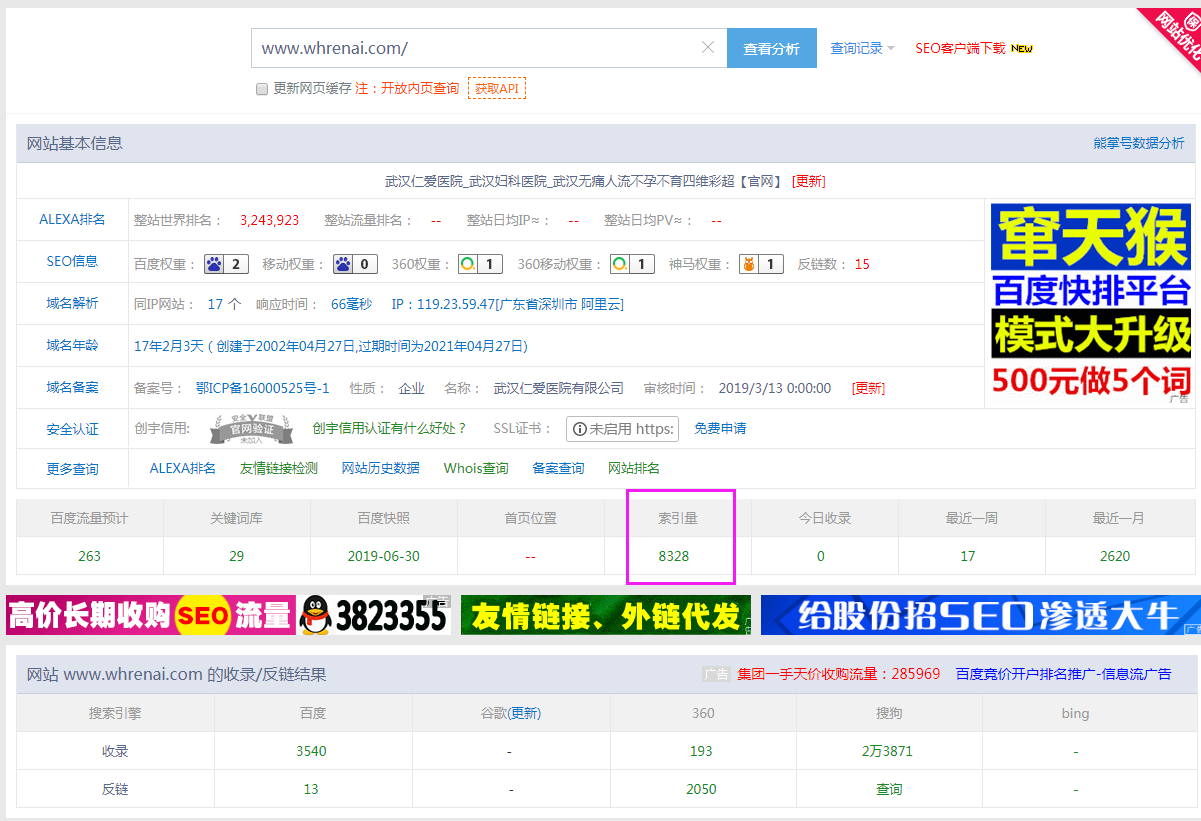Click the 高价长期收购SEO流量 banner

[x=227, y=615]
